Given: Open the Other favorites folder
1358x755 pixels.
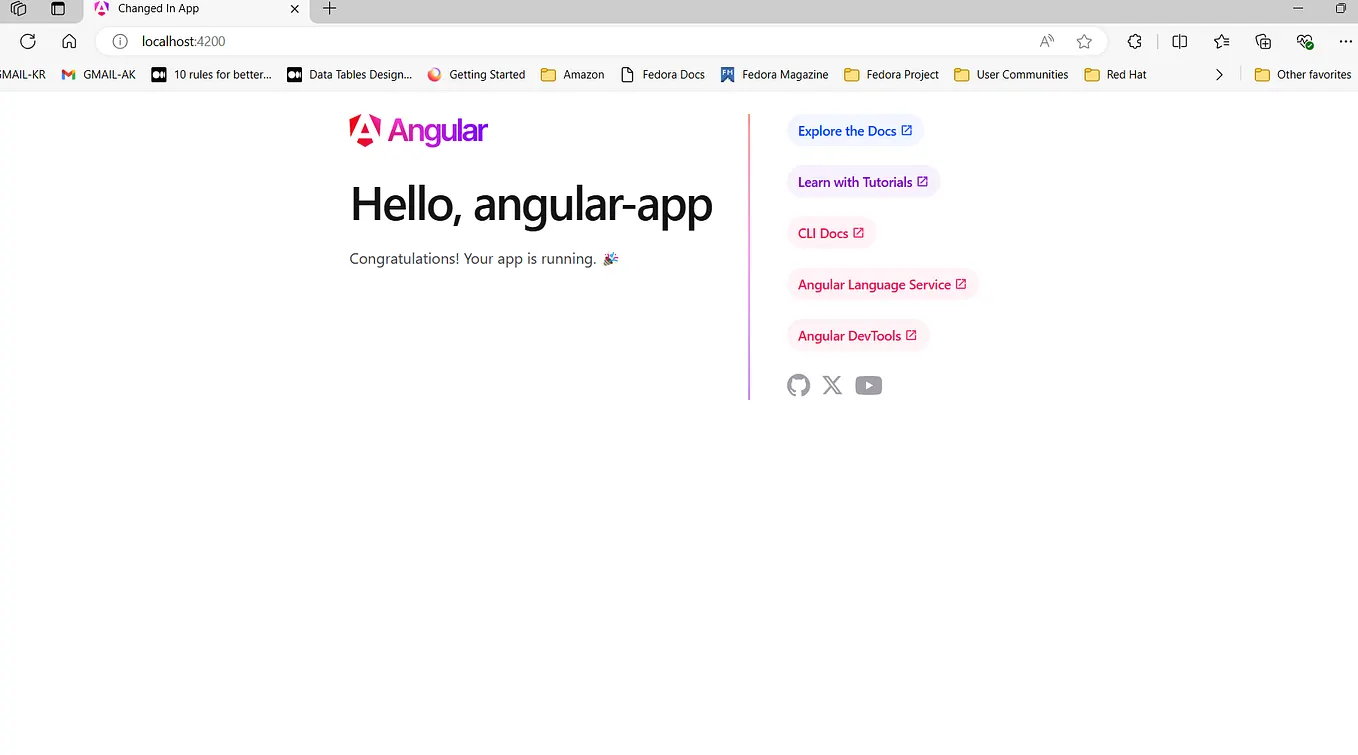Looking at the screenshot, I should [1302, 74].
